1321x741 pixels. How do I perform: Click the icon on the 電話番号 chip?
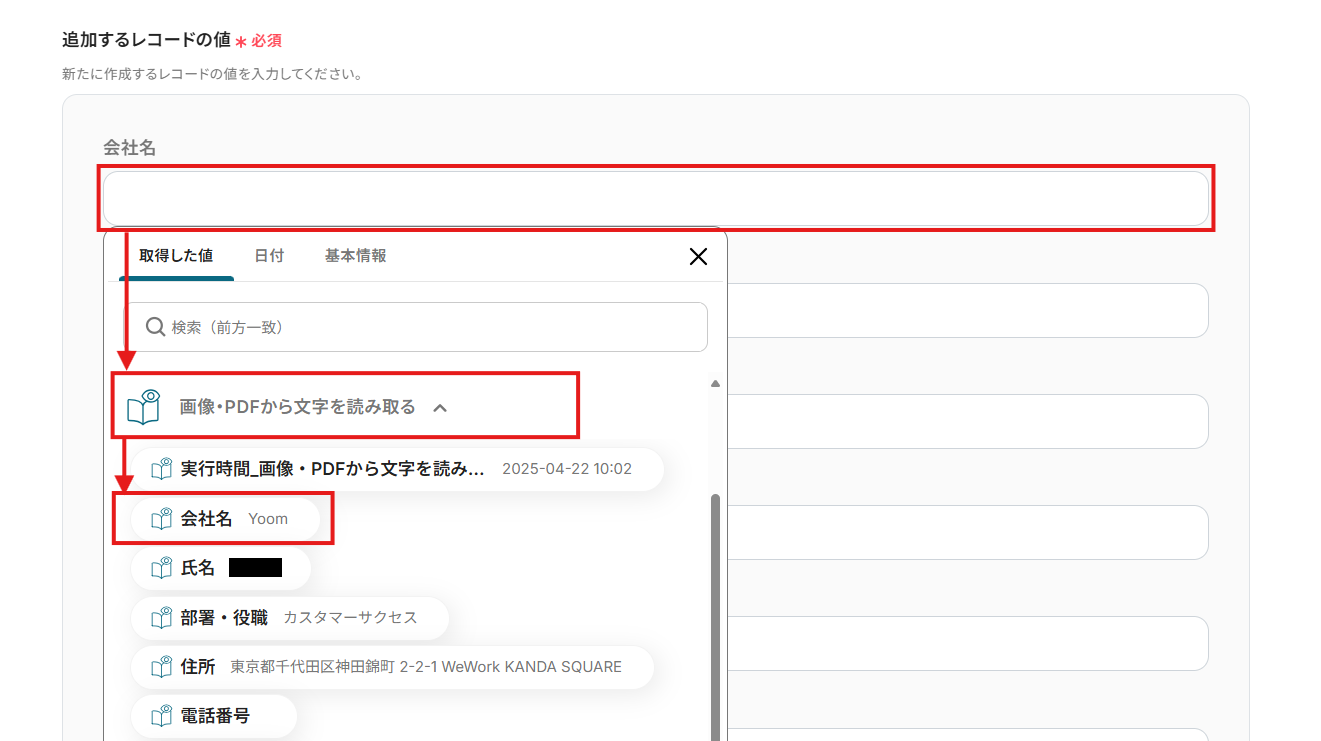coord(161,716)
